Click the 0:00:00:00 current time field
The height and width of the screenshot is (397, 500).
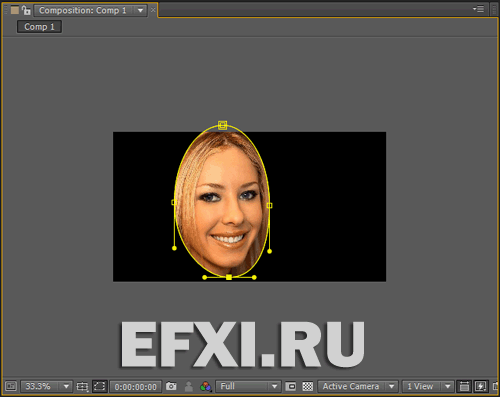tap(136, 387)
